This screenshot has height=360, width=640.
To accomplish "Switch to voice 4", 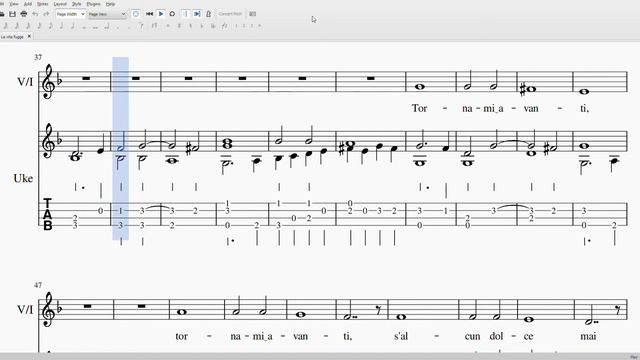I will [260, 26].
